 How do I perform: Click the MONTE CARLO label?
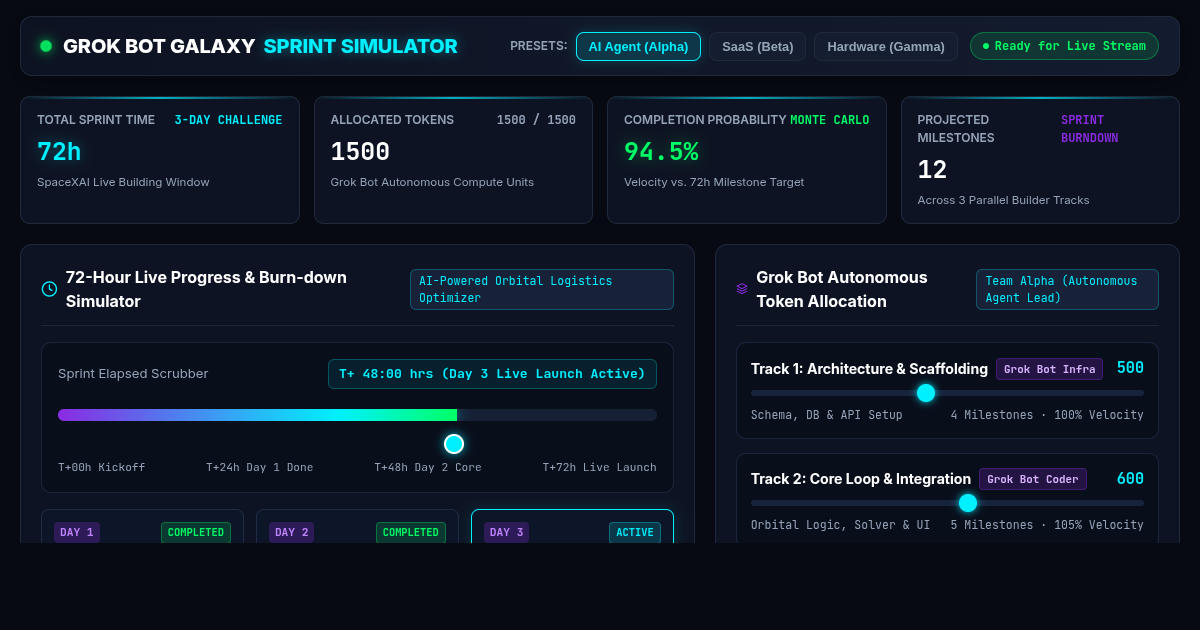(830, 120)
